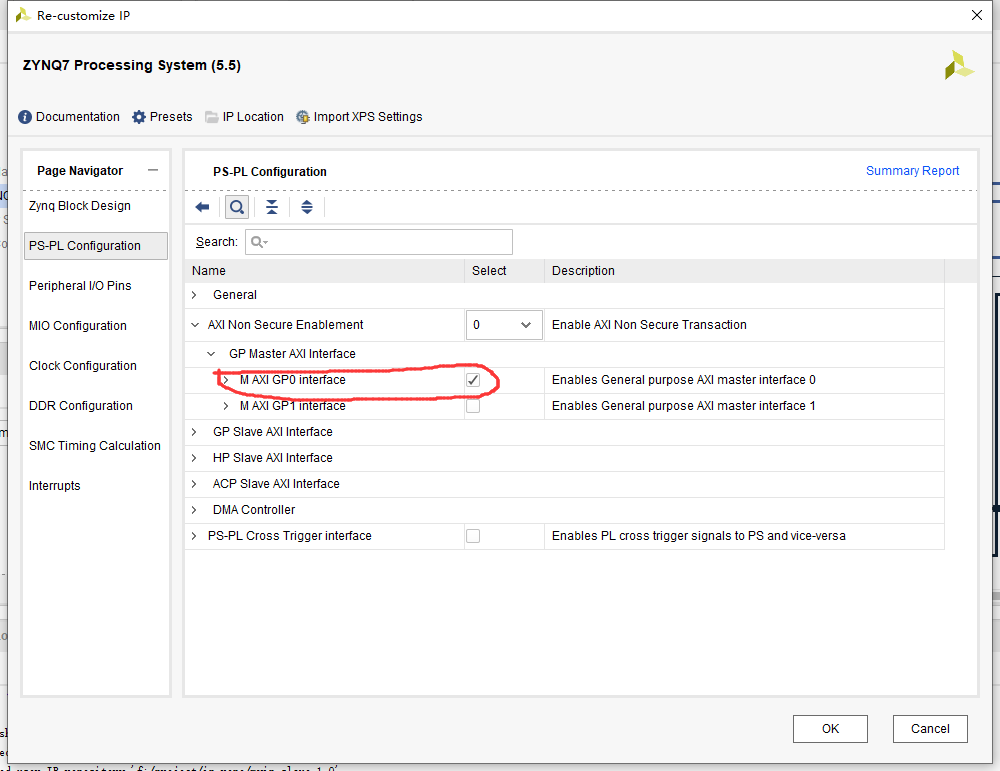Open Presets gear icon
Image resolution: width=1000 pixels, height=771 pixels.
click(139, 117)
